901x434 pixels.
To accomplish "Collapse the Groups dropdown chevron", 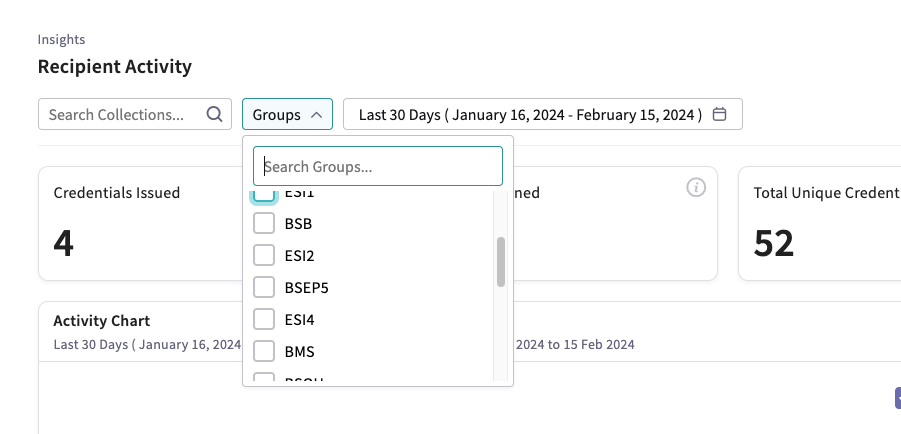I will coord(316,114).
